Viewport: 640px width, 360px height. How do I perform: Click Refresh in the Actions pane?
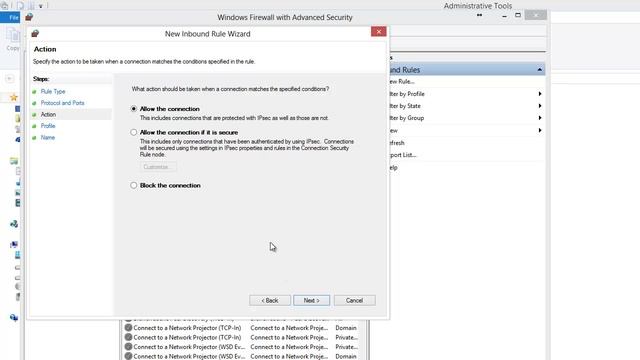[397, 143]
